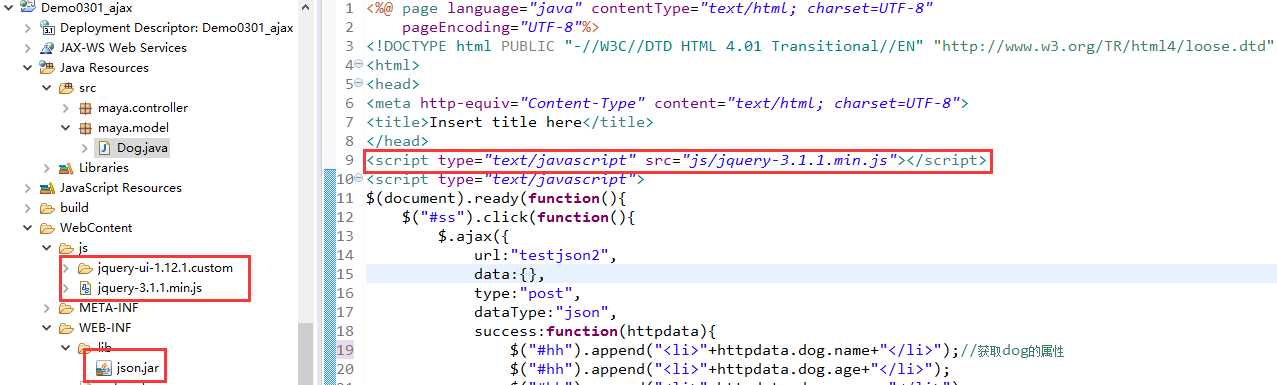Click the Dog.java file icon
The height and width of the screenshot is (385, 1277).
click(105, 147)
